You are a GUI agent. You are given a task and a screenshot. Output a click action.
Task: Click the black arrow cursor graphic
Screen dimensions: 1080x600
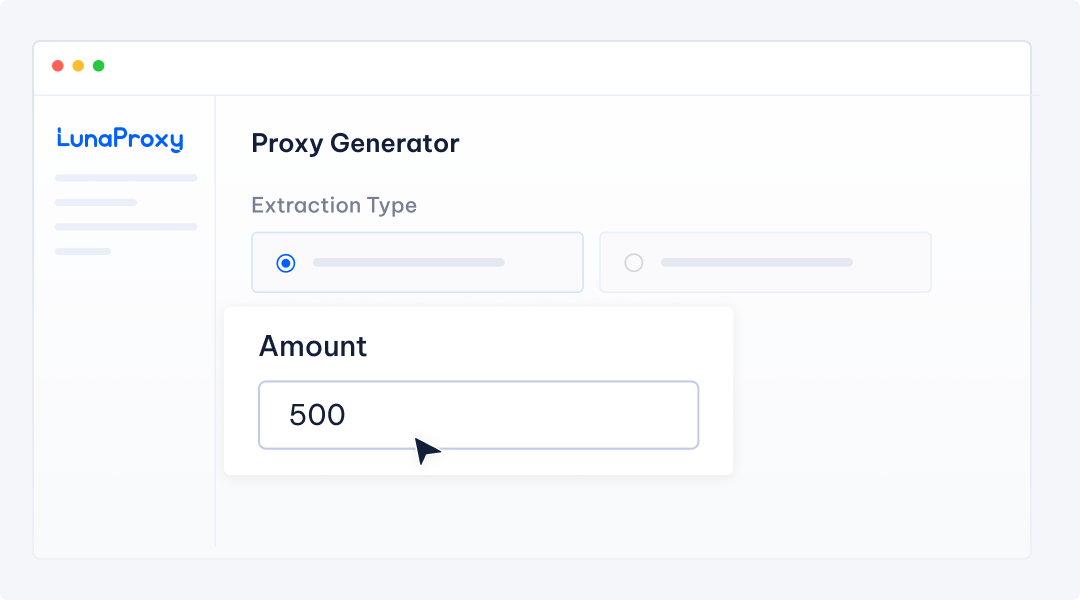coord(426,451)
